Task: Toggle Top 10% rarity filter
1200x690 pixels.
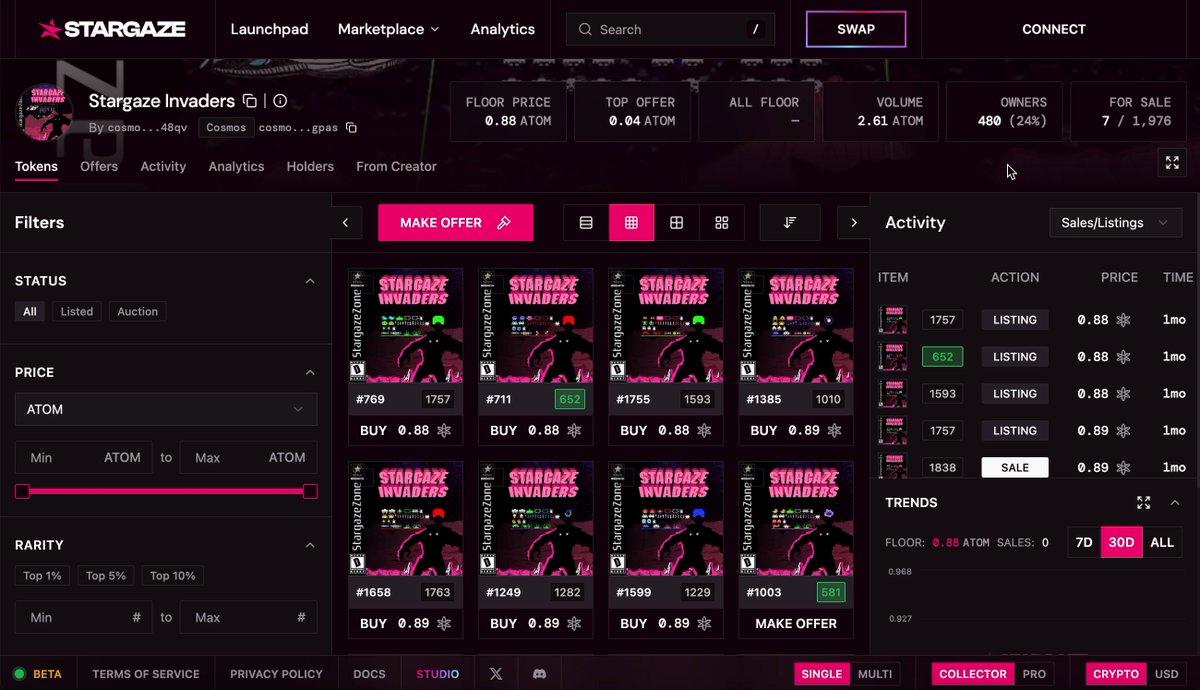Action: pos(173,576)
